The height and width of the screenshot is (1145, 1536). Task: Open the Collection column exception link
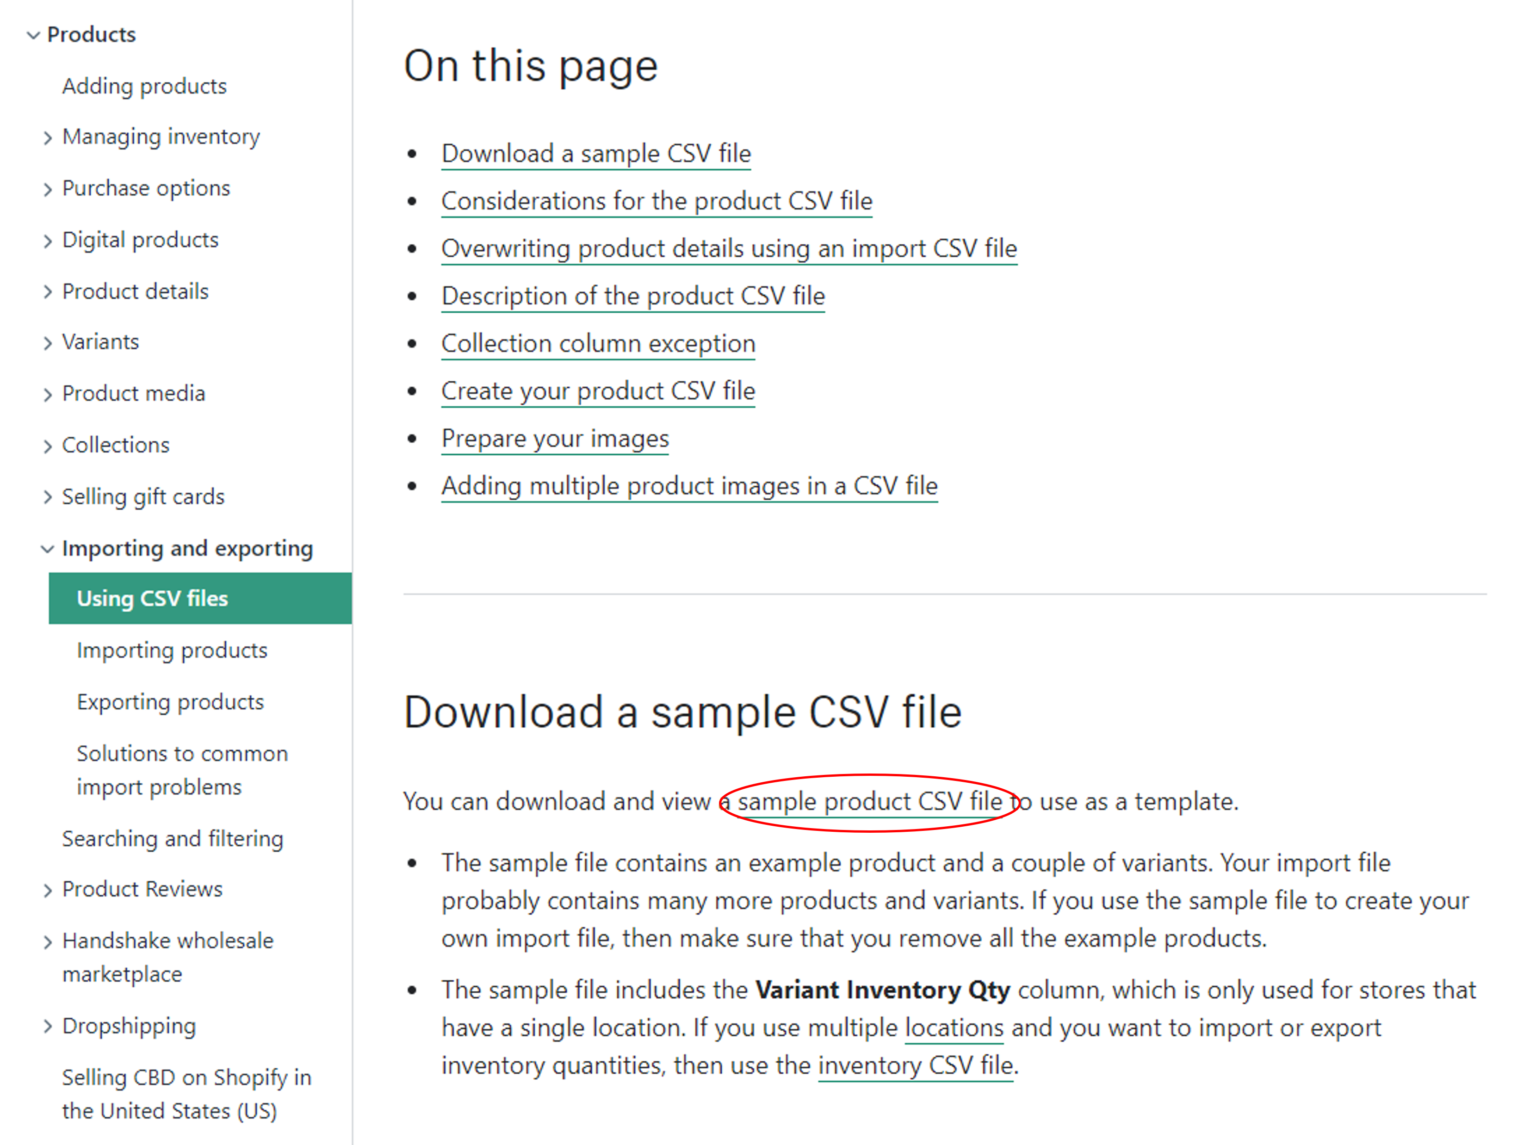point(597,343)
